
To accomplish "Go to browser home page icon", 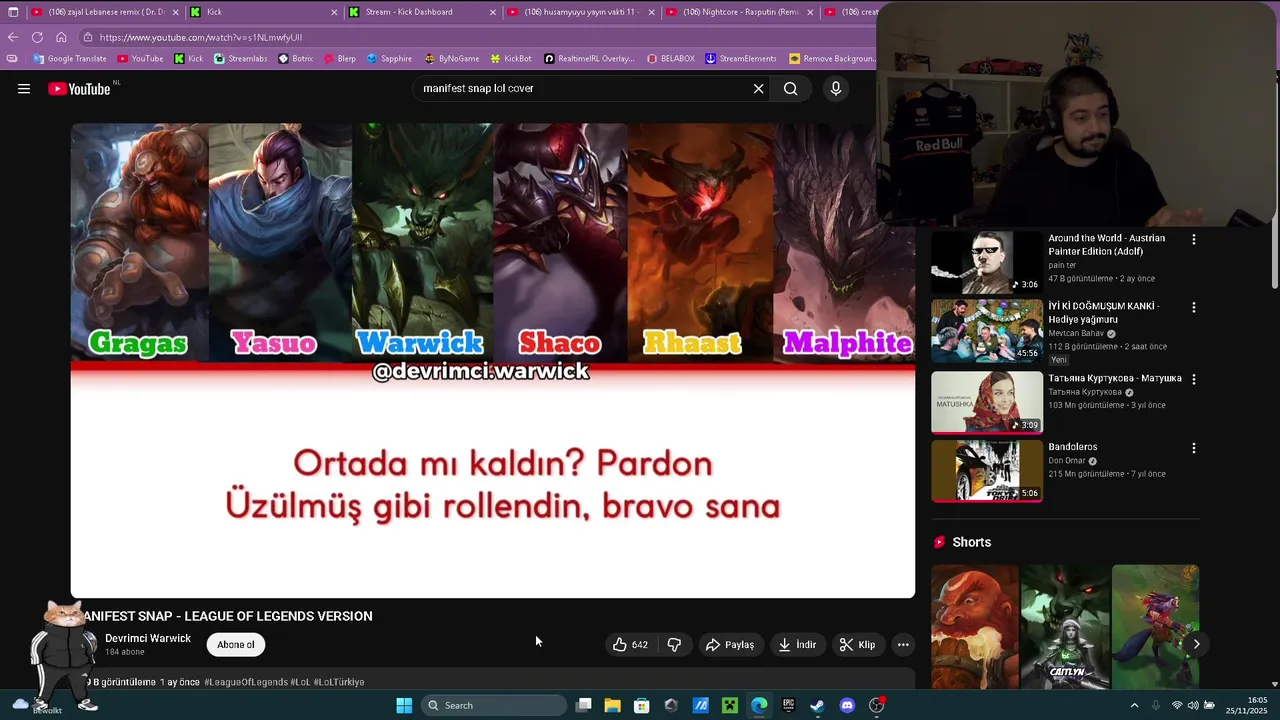I will coord(61,37).
